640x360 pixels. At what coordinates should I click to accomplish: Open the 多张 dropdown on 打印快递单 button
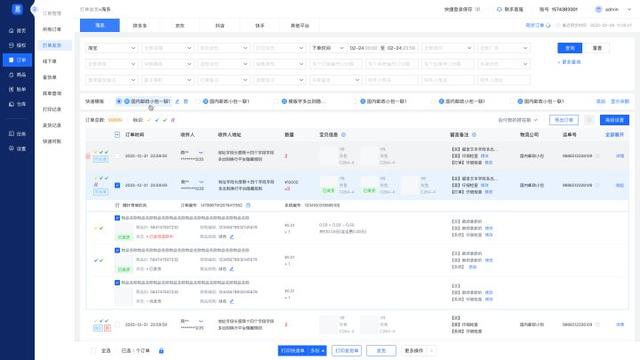point(318,351)
